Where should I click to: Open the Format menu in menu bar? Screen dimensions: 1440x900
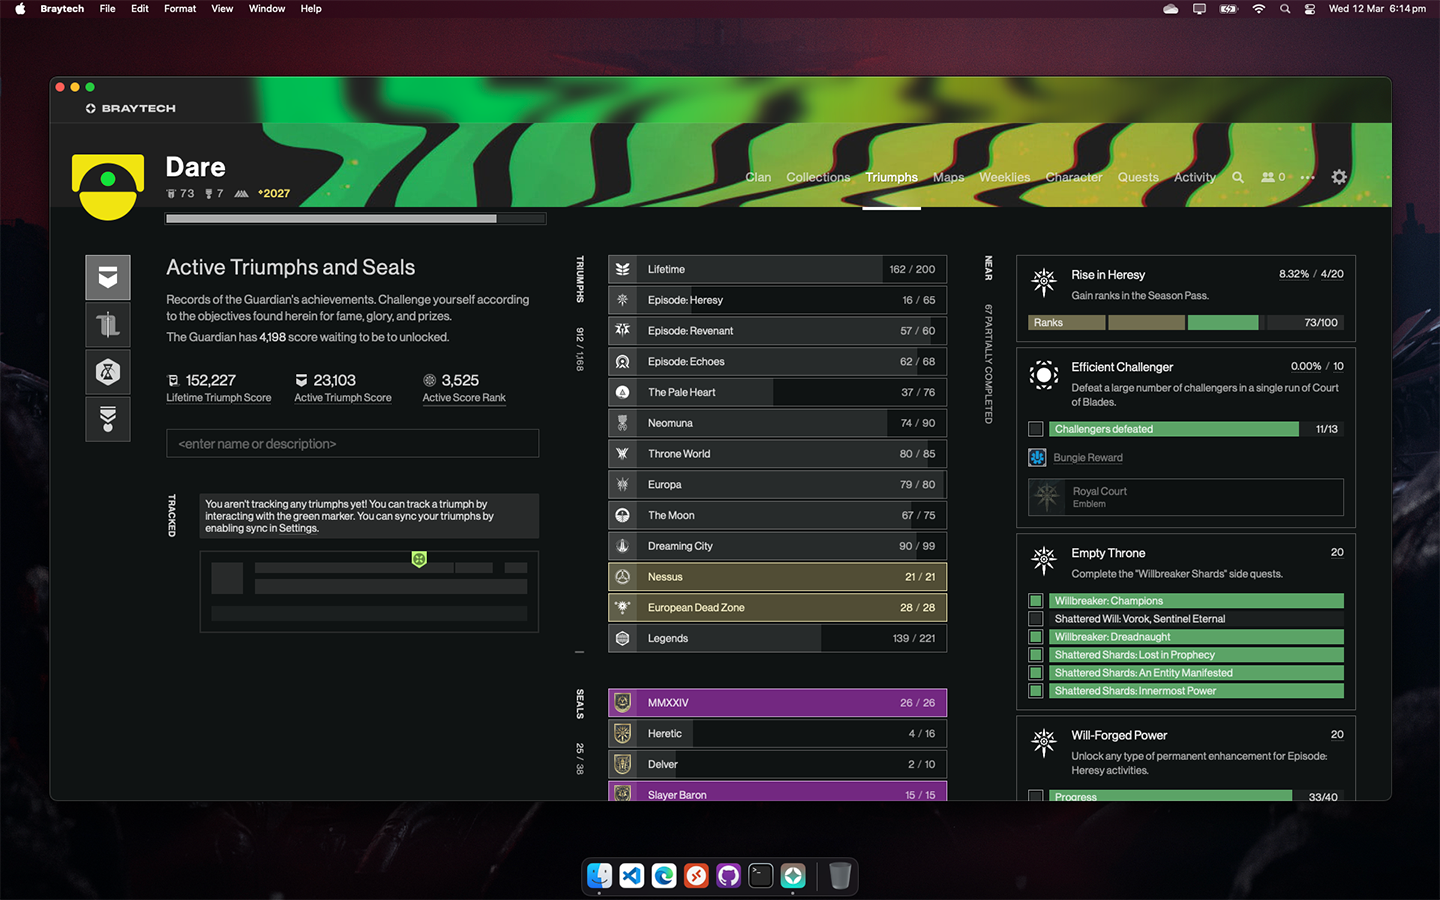coord(180,8)
